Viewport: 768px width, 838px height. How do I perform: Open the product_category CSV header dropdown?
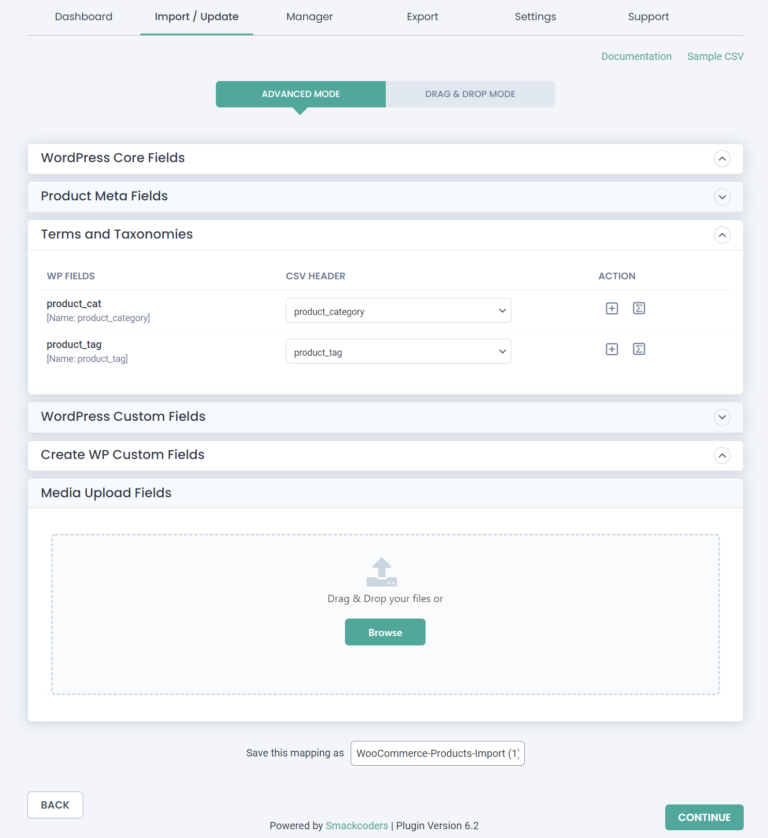point(398,311)
